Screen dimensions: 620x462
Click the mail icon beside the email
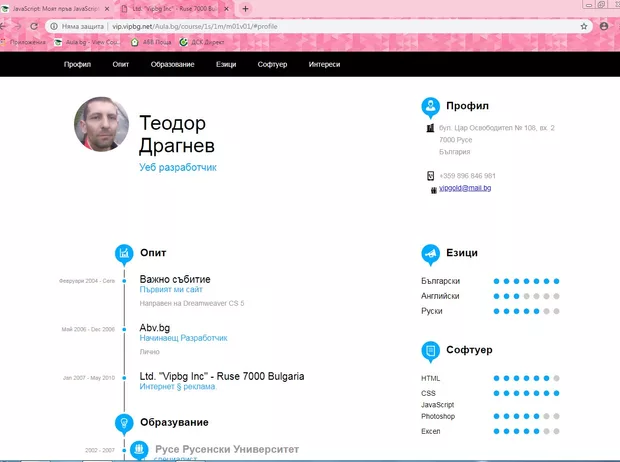tap(434, 190)
